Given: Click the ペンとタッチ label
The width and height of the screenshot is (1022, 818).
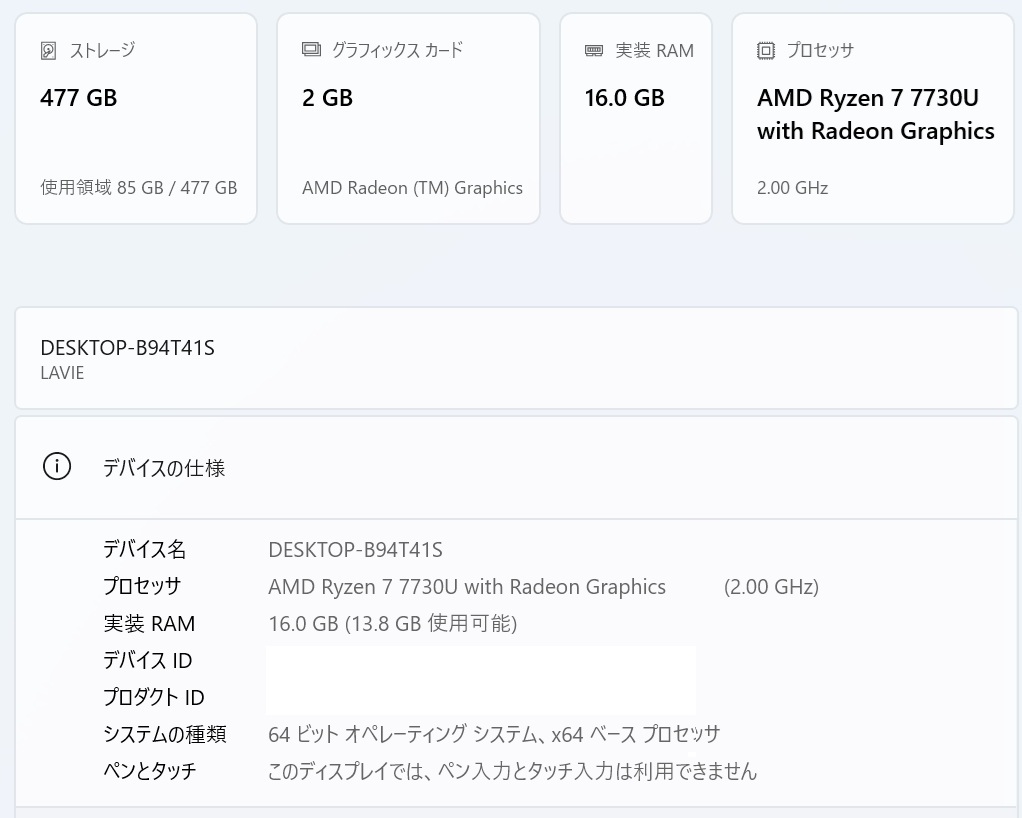Looking at the screenshot, I should click(150, 771).
